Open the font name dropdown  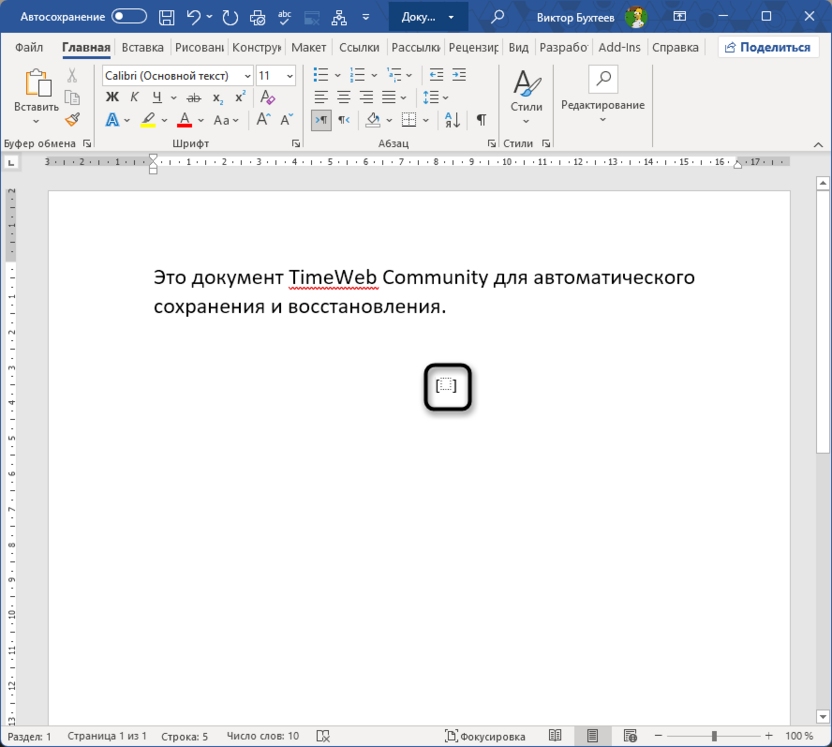point(247,76)
